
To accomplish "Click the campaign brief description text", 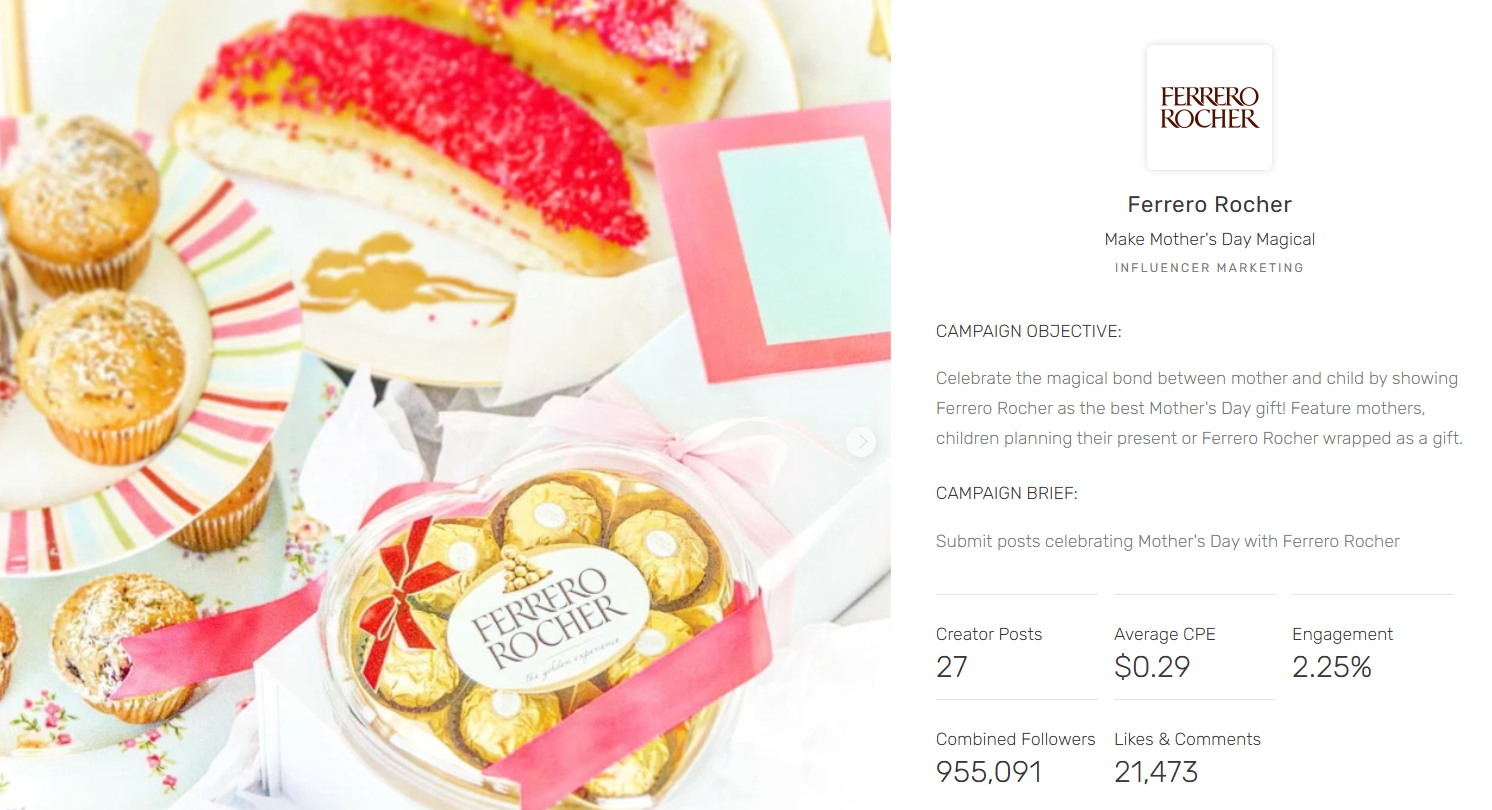I will [x=1167, y=542].
